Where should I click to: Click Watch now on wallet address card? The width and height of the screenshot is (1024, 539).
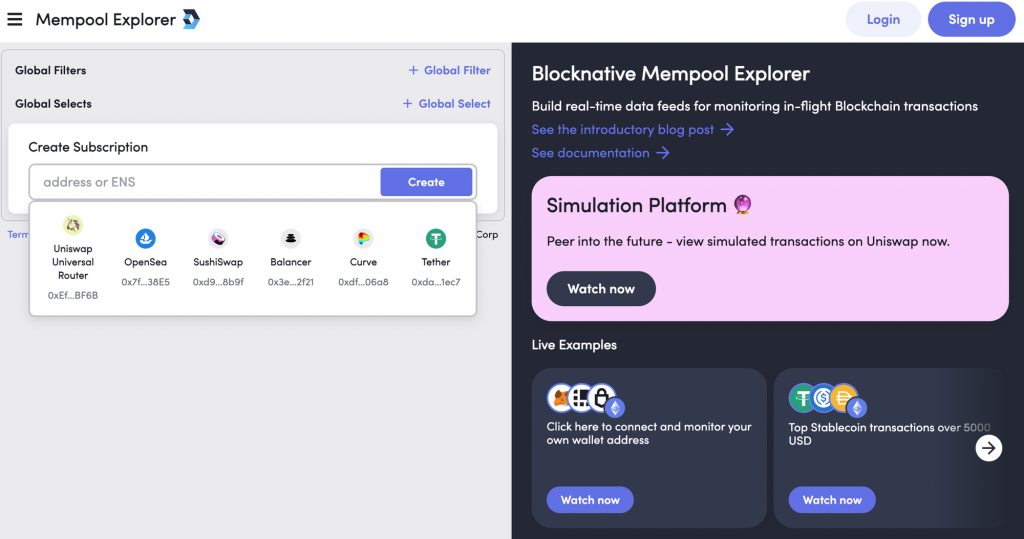click(590, 500)
